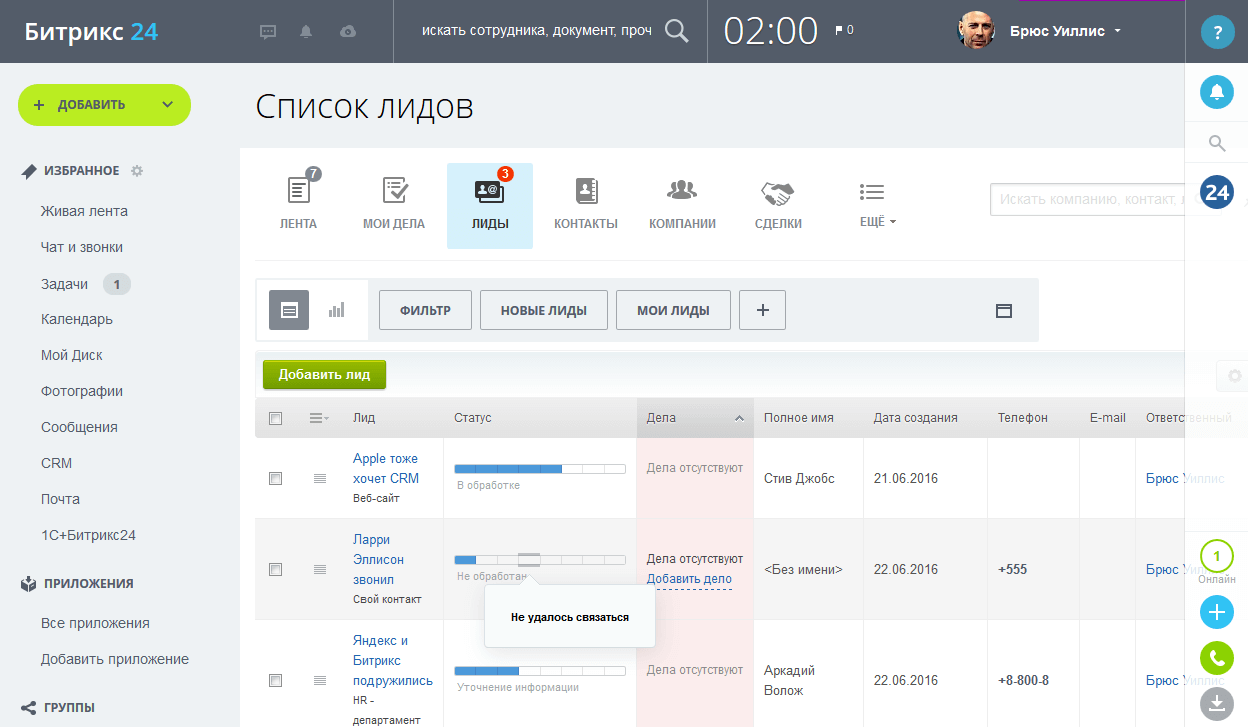
Task: Set Ларри Эллисон lead status bar
Action: [x=540, y=560]
